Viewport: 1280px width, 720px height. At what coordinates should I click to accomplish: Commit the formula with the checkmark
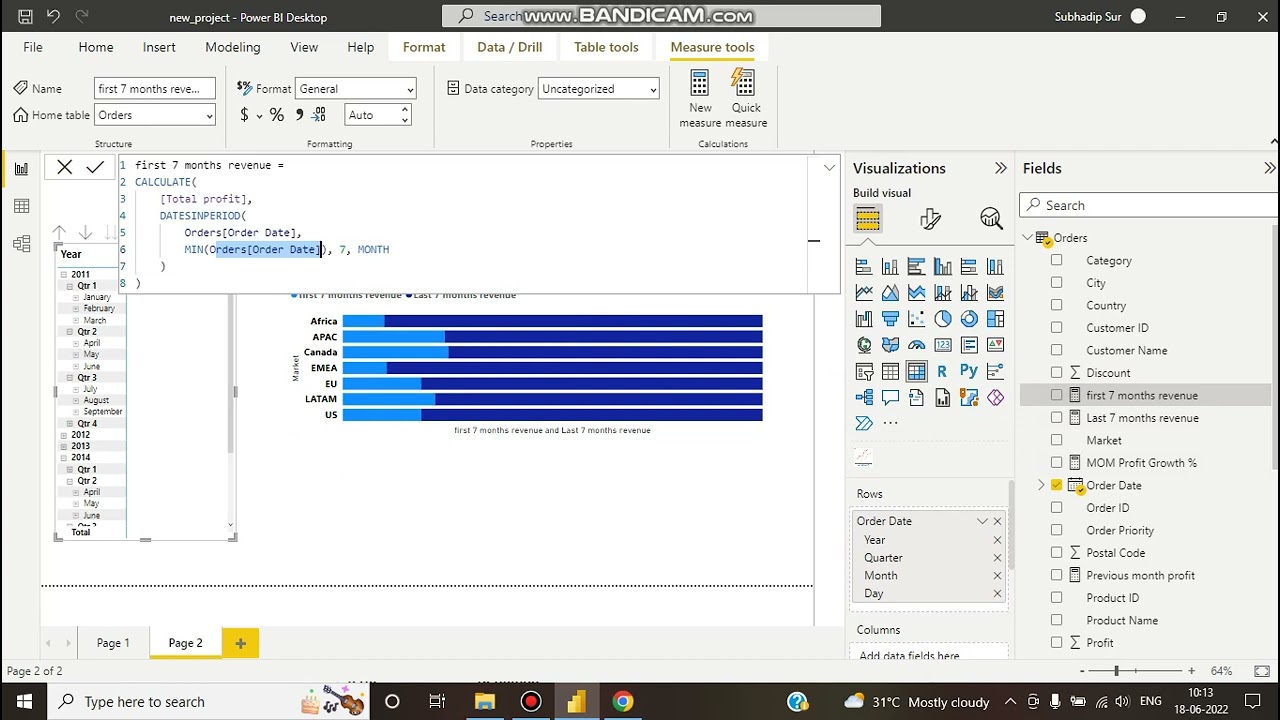click(x=95, y=168)
